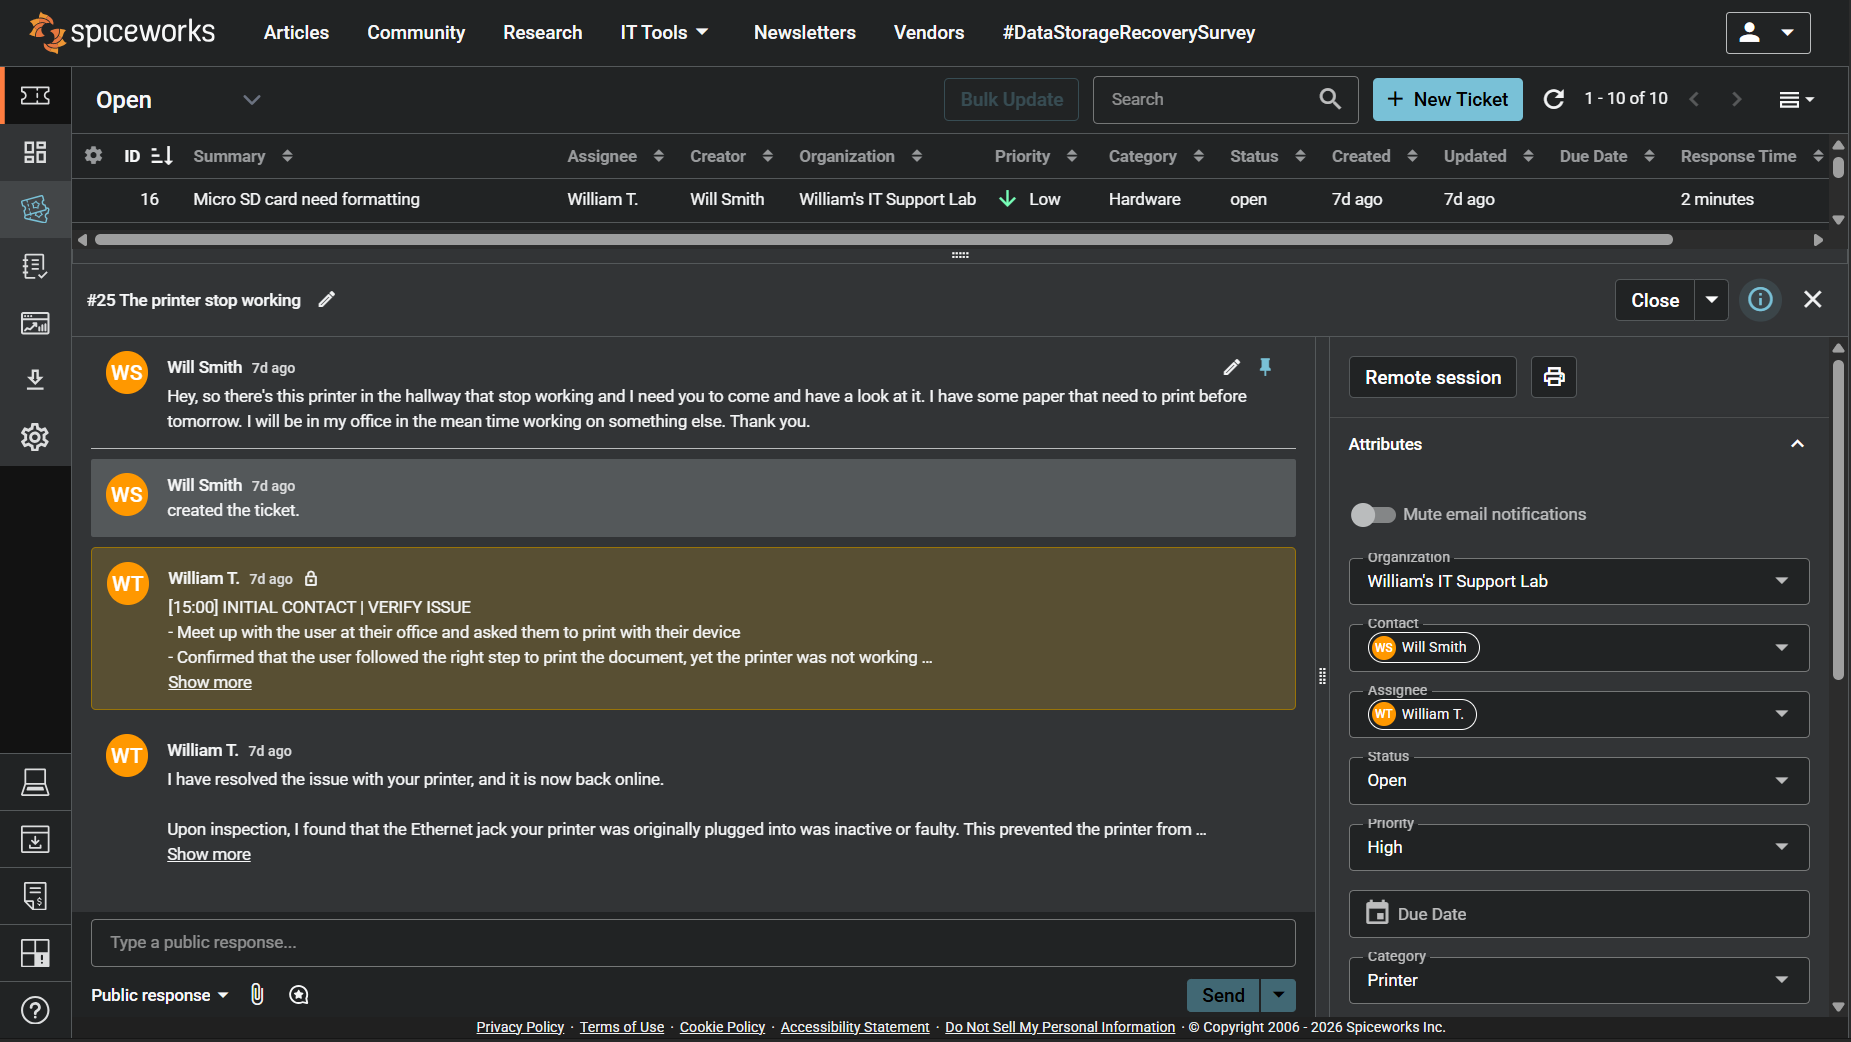Image resolution: width=1851 pixels, height=1042 pixels.
Task: Attach a file with the paperclip icon
Action: pos(257,994)
